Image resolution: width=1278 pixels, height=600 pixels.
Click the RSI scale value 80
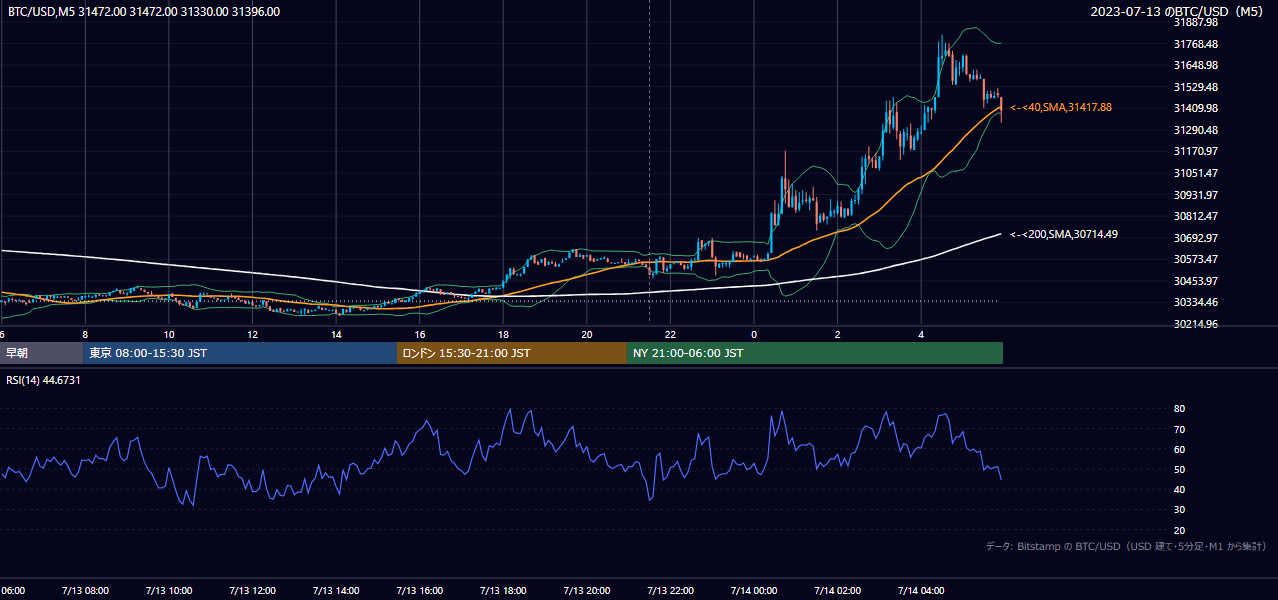coord(1179,409)
